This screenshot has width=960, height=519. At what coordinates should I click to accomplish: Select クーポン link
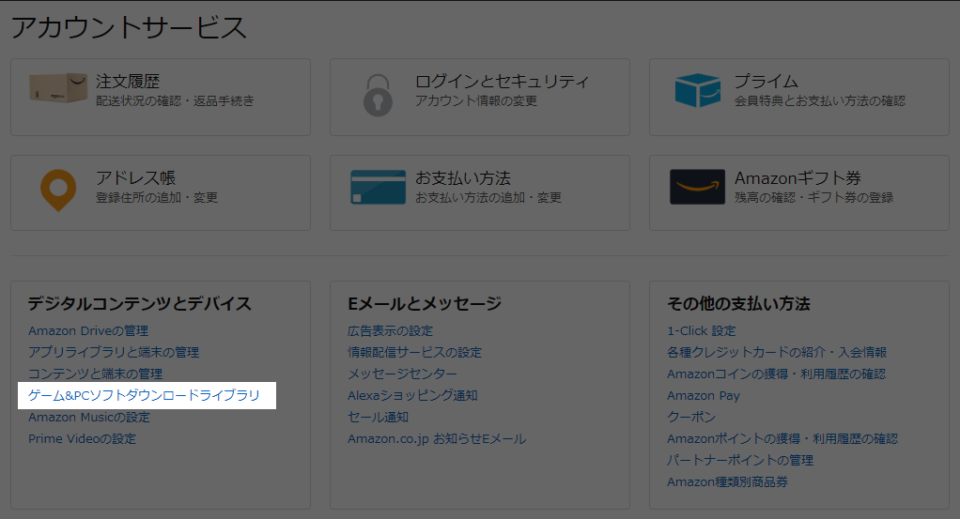point(691,417)
